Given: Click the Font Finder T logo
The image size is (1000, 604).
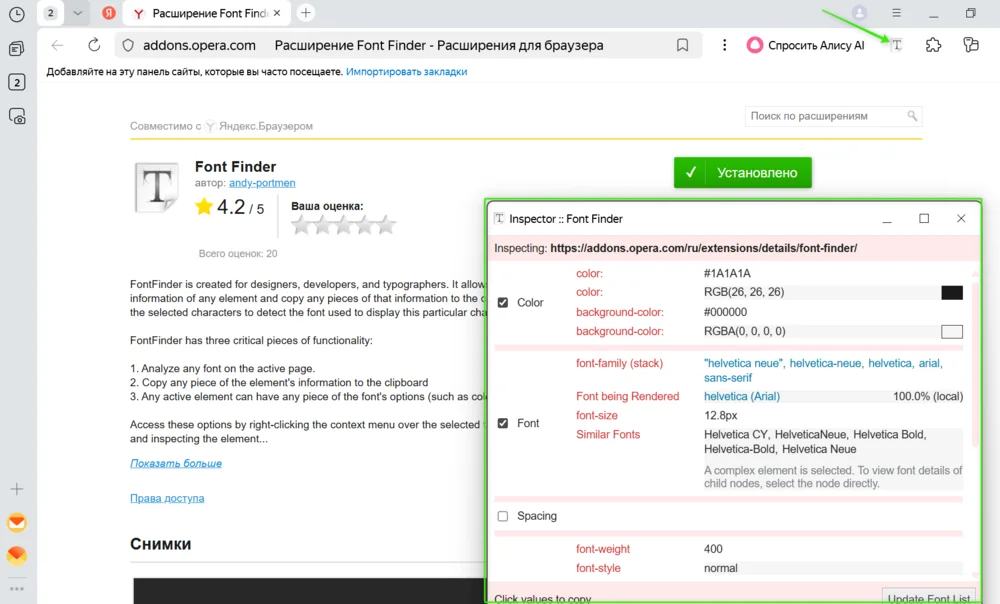Looking at the screenshot, I should click(157, 187).
